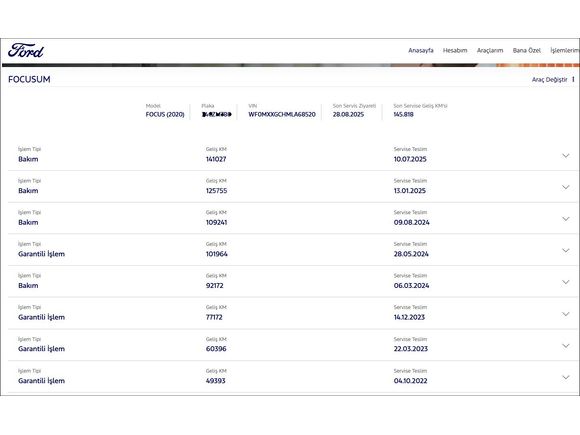Click the FOCUSUM vehicle title
The width and height of the screenshot is (580, 435).
click(x=29, y=80)
